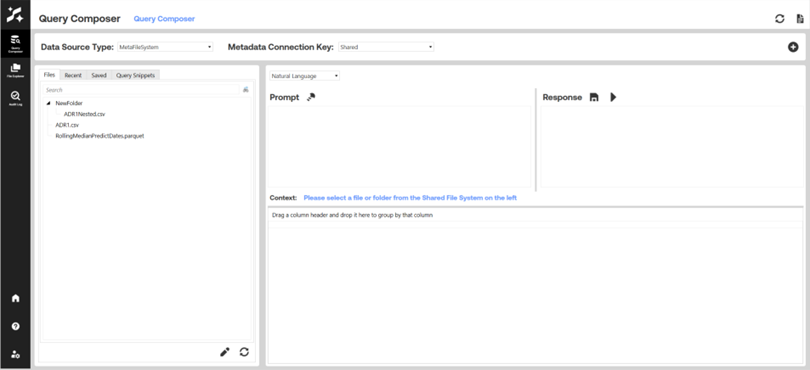Click inside the Response text area
This screenshot has width=810, height=370.
[672, 147]
